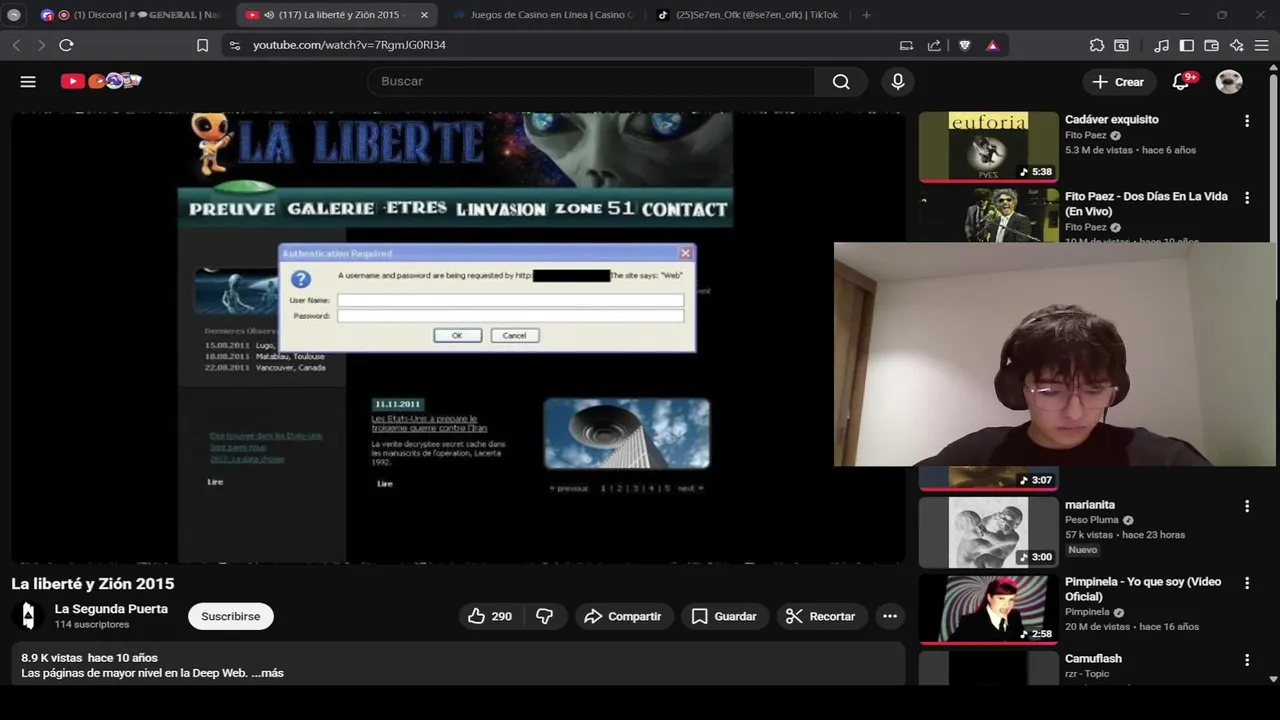
Task: Click the 114 suscriptores text
Action: click(92, 624)
